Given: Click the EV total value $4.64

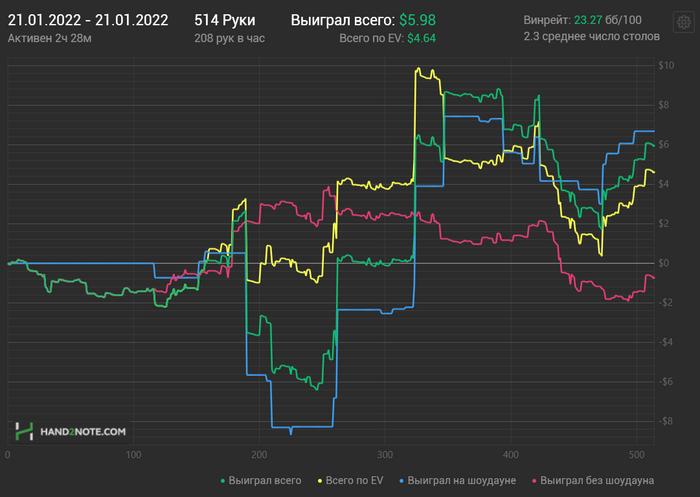Looking at the screenshot, I should coord(421,38).
